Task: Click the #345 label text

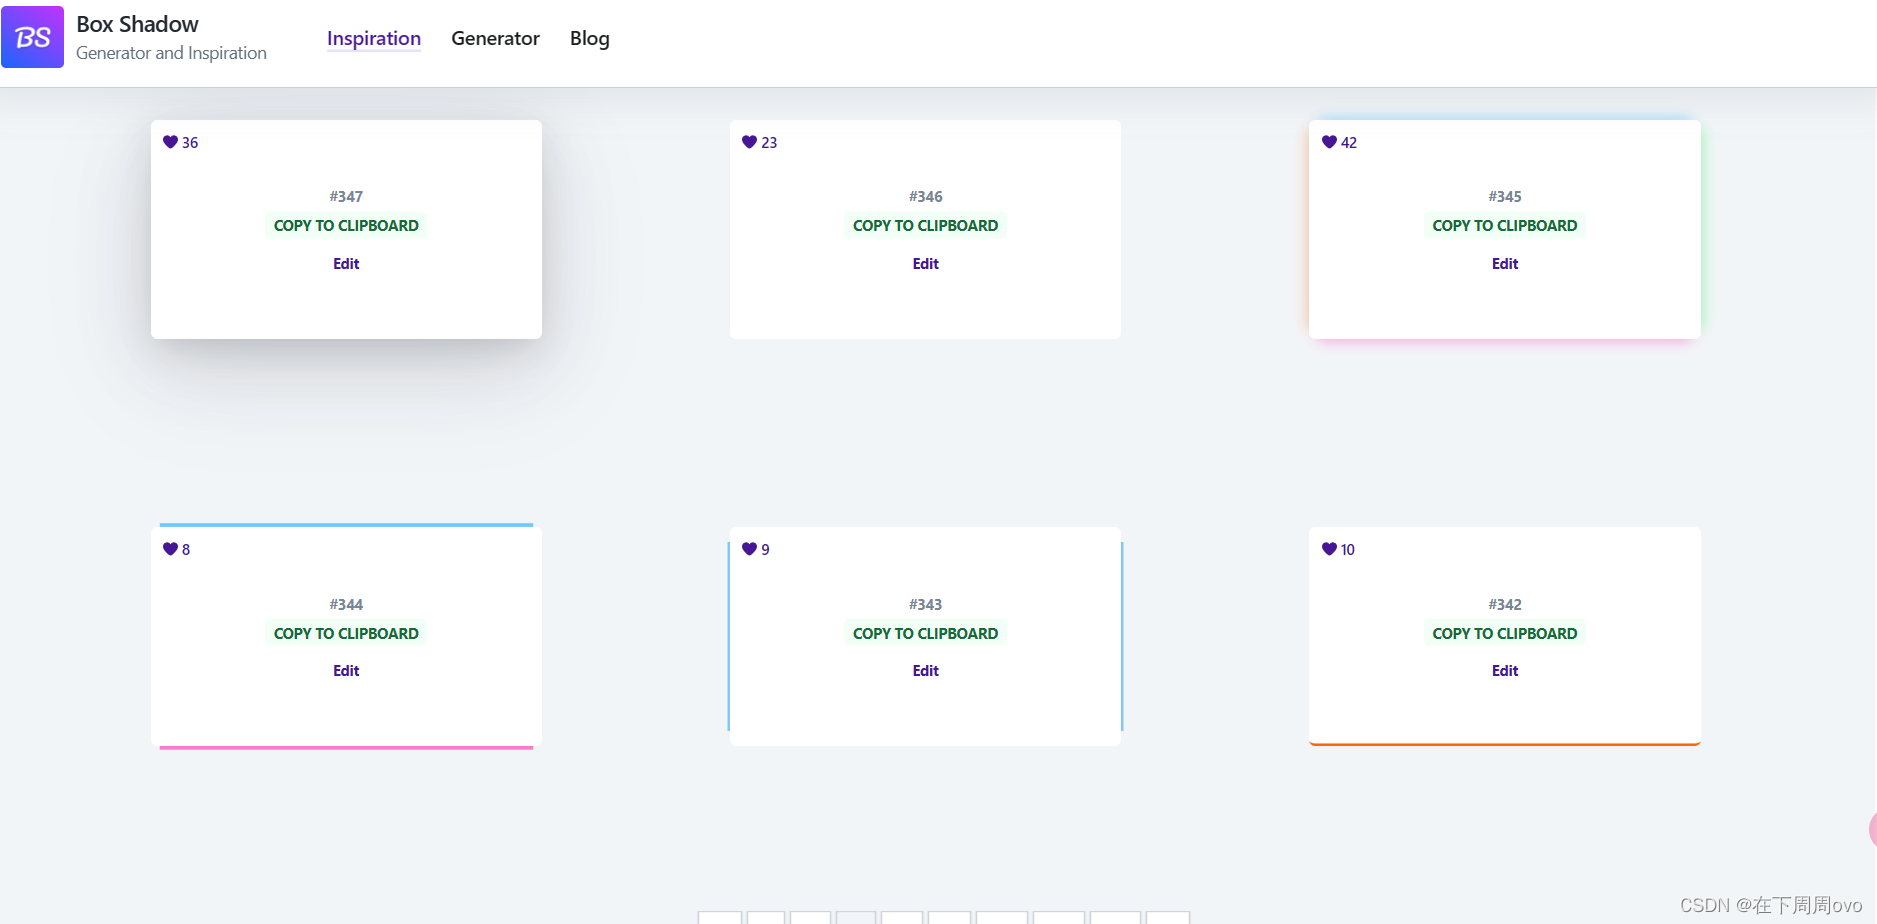Action: pyautogui.click(x=1505, y=197)
